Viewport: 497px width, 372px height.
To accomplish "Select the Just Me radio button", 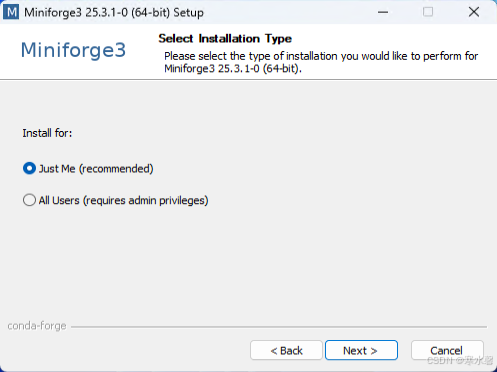I will (29, 168).
